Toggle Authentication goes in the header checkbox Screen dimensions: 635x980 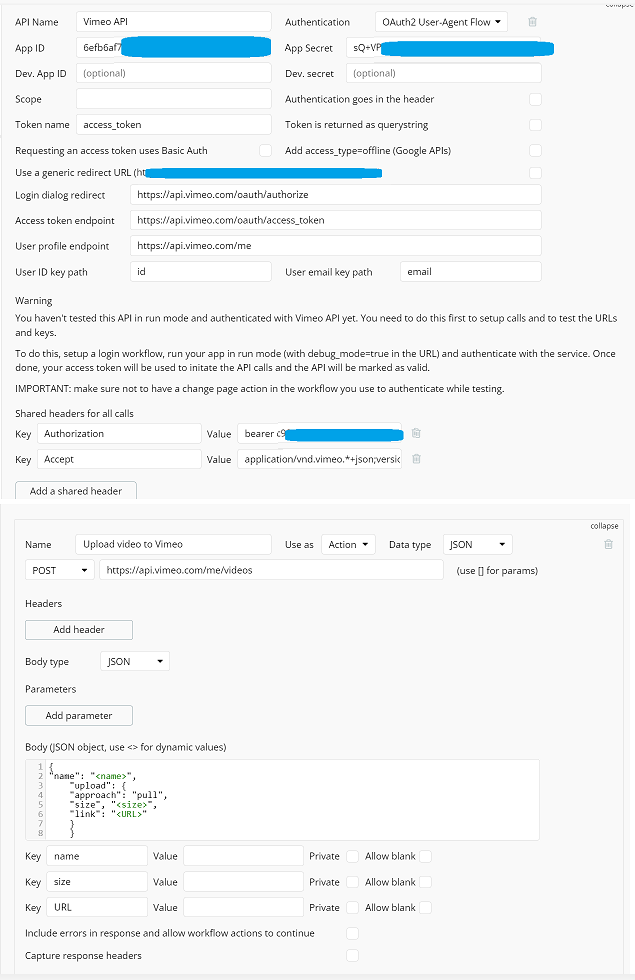[x=535, y=99]
